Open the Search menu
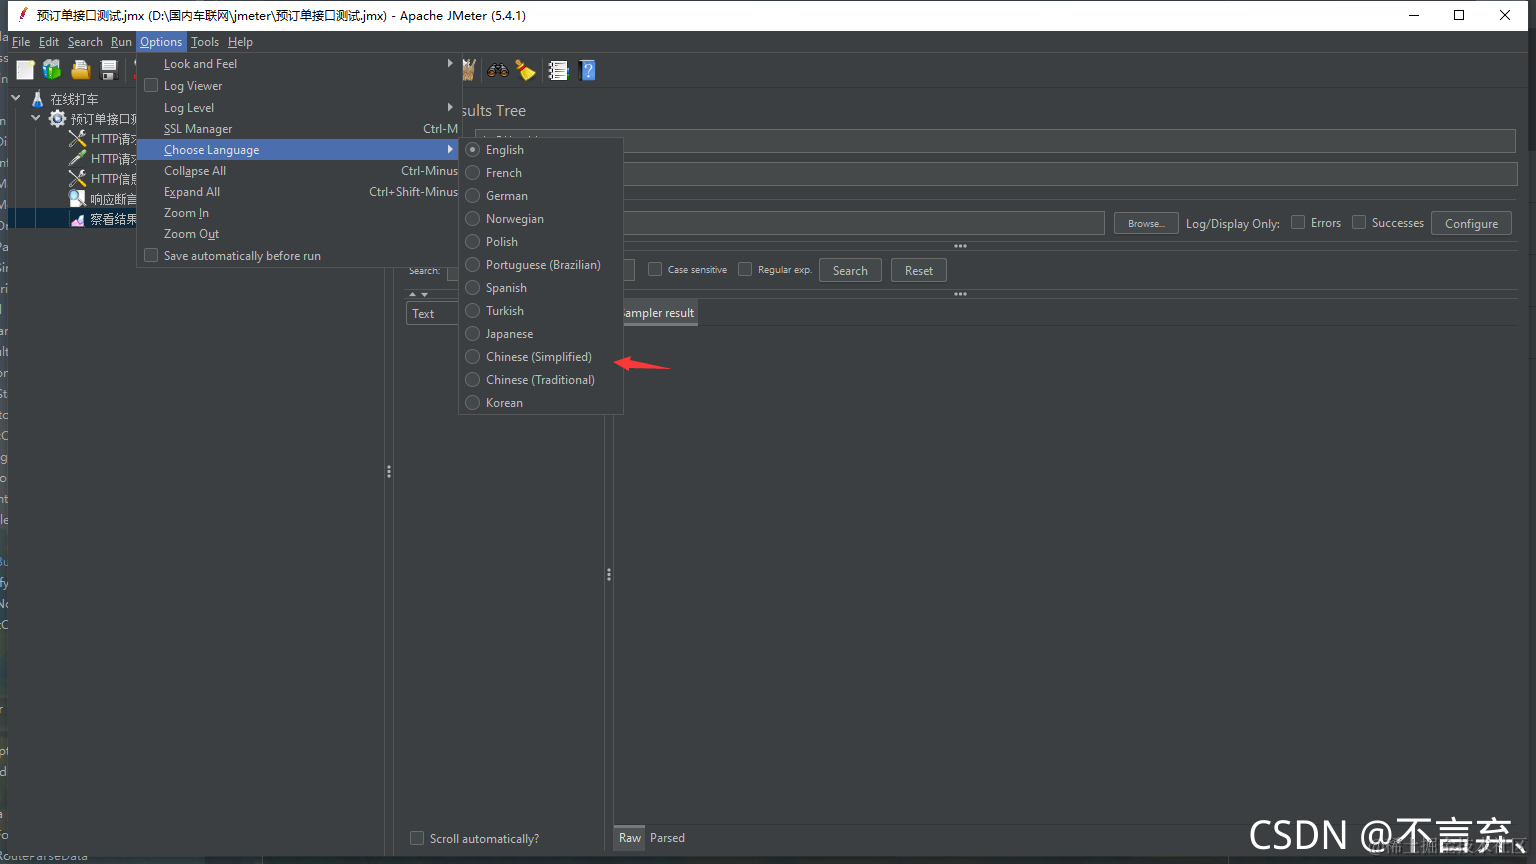The height and width of the screenshot is (864, 1536). (85, 42)
